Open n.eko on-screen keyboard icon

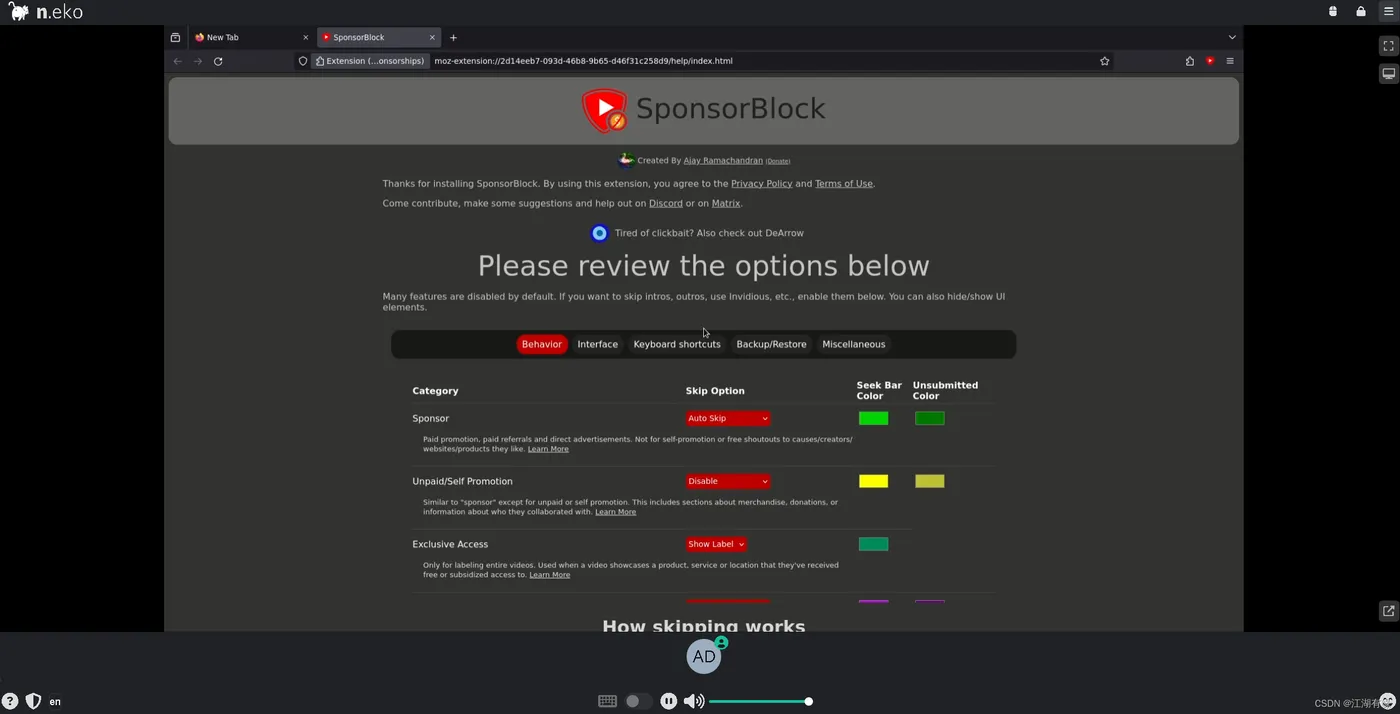click(607, 701)
